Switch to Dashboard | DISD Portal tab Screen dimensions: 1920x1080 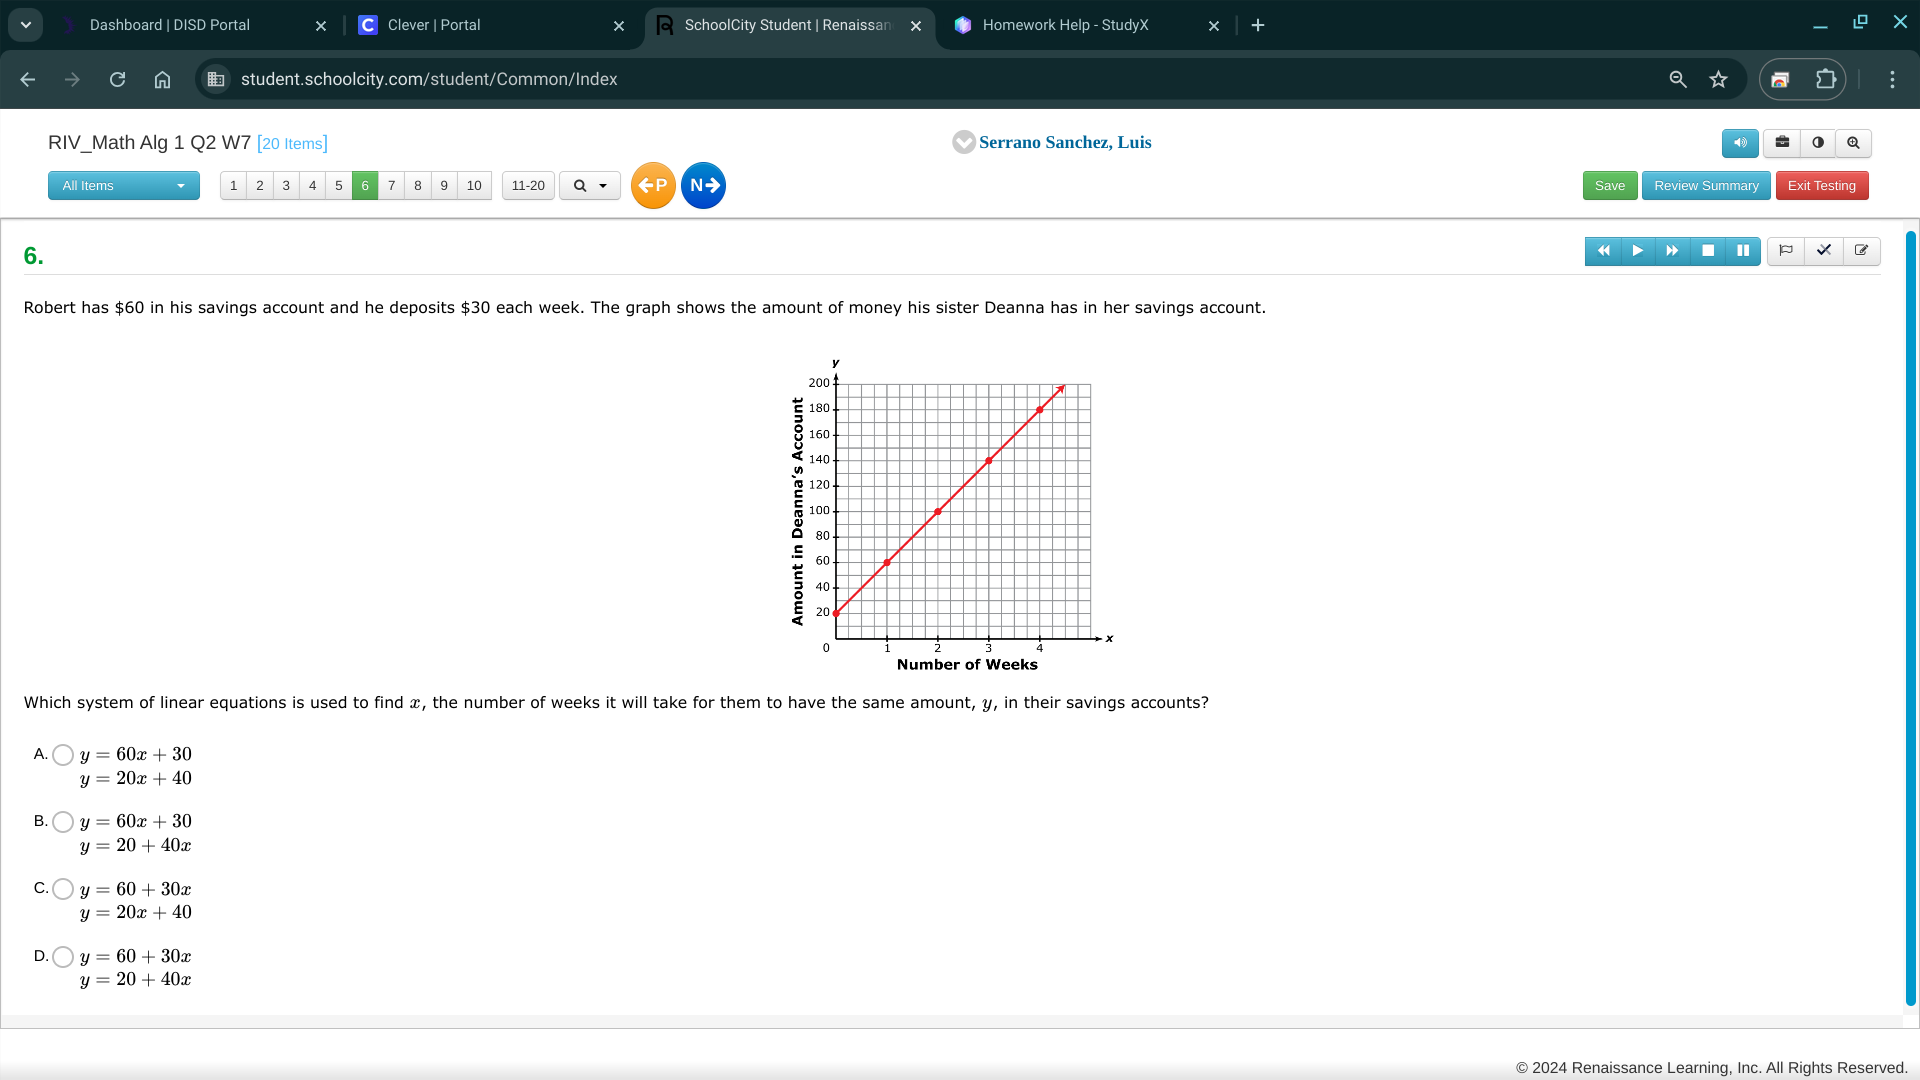point(170,25)
